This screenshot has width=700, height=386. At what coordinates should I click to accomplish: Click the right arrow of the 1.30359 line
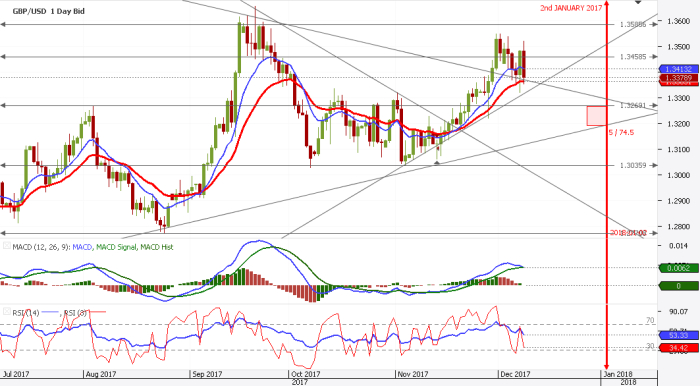pyautogui.click(x=654, y=166)
